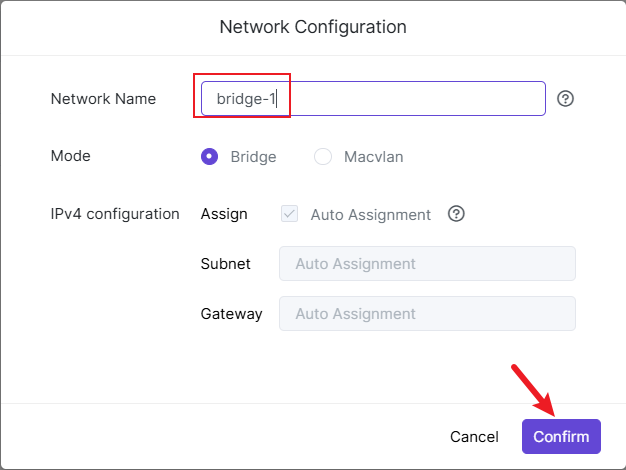Toggle the Auto Assignment checkbox
This screenshot has height=470, width=626.
pos(290,214)
